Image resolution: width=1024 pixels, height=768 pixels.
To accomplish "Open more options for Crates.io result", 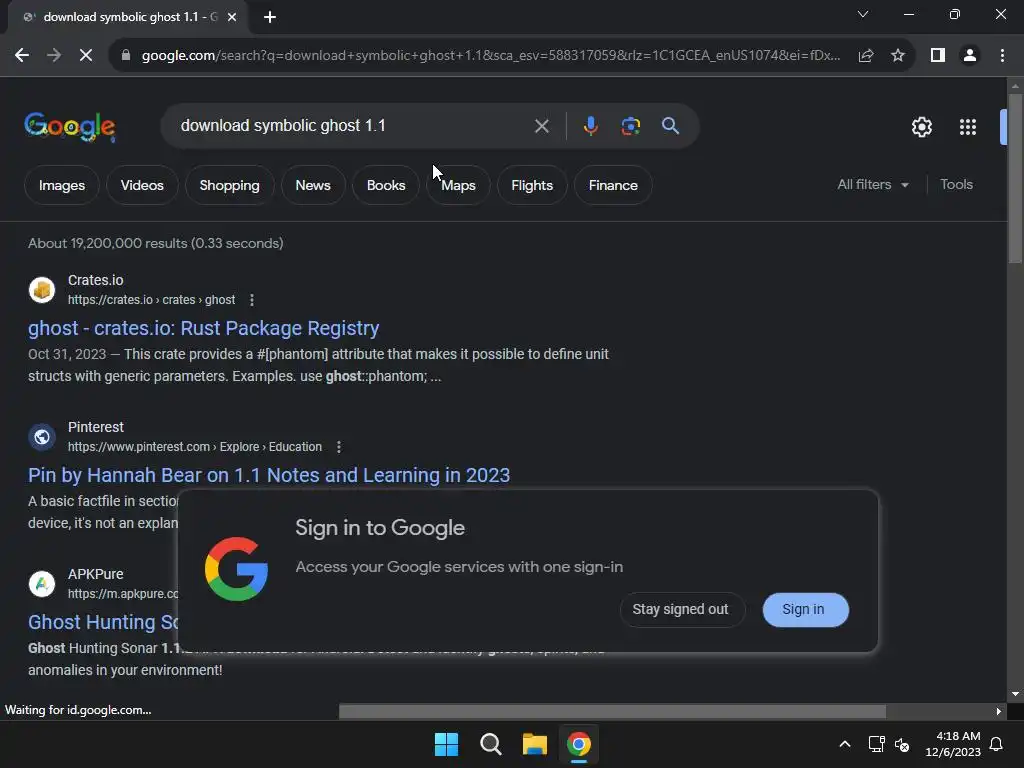I will (252, 300).
